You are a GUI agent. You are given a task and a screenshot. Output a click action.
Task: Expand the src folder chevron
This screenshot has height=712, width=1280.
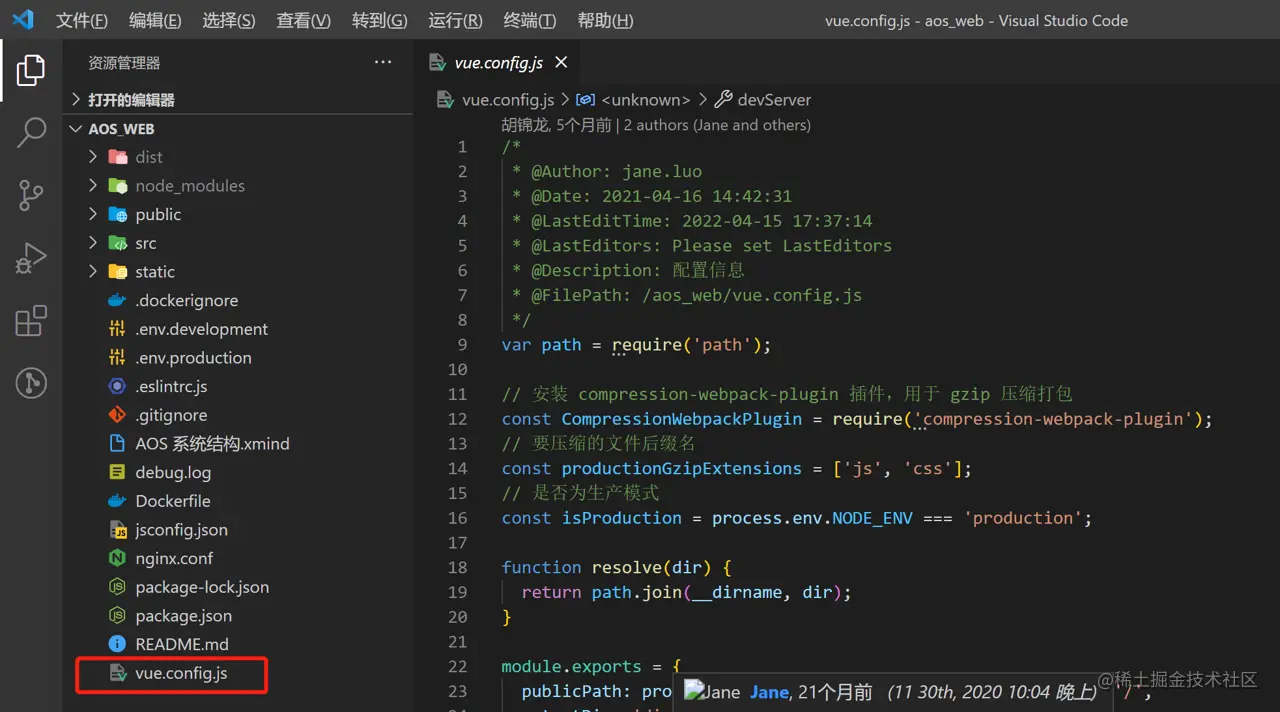[x=93, y=243]
